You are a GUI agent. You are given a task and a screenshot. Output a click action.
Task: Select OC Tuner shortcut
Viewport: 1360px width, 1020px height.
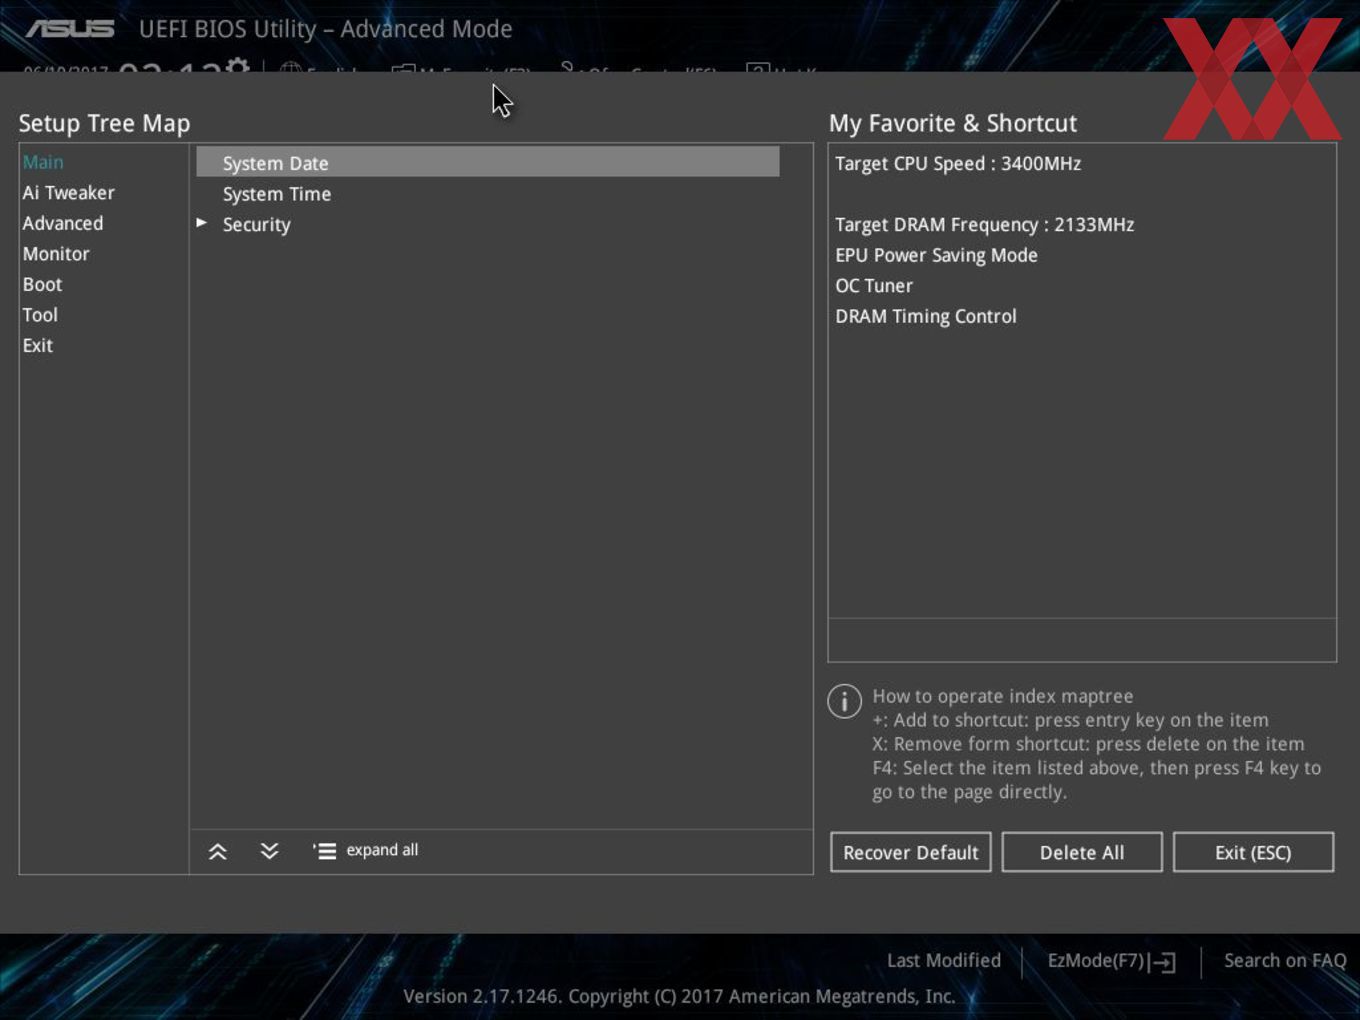[874, 286]
